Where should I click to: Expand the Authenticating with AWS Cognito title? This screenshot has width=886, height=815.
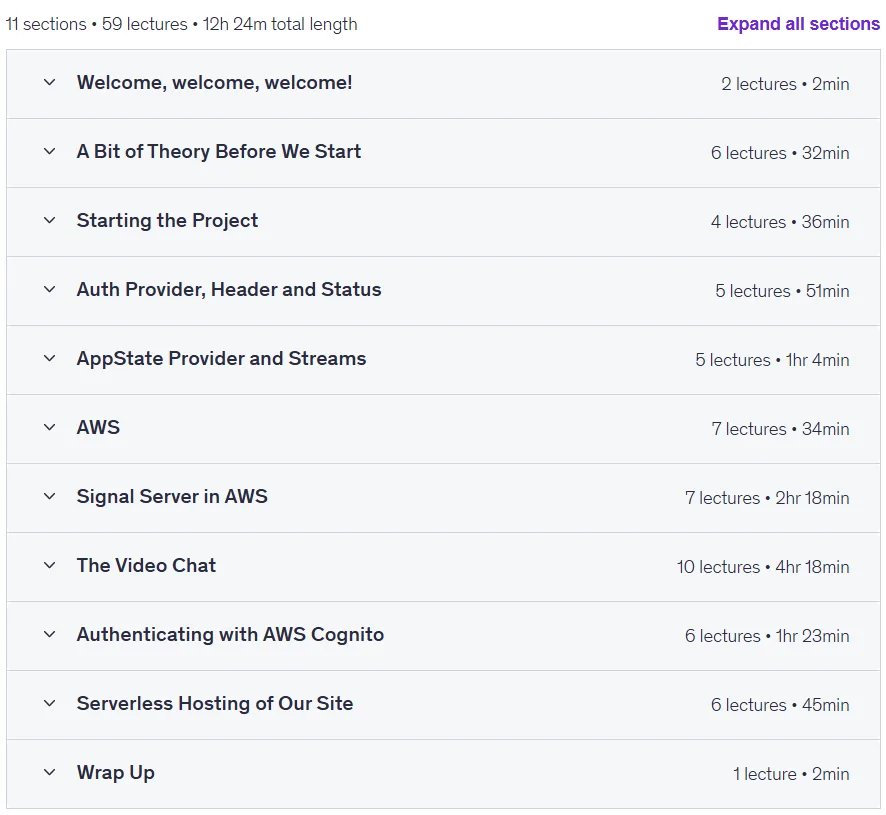pos(231,635)
